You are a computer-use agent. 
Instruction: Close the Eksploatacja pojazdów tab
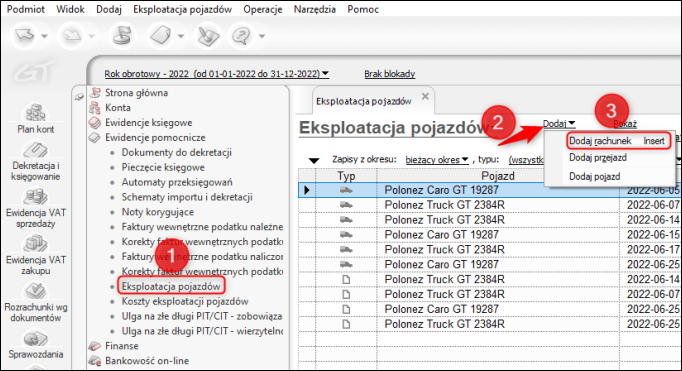click(425, 96)
